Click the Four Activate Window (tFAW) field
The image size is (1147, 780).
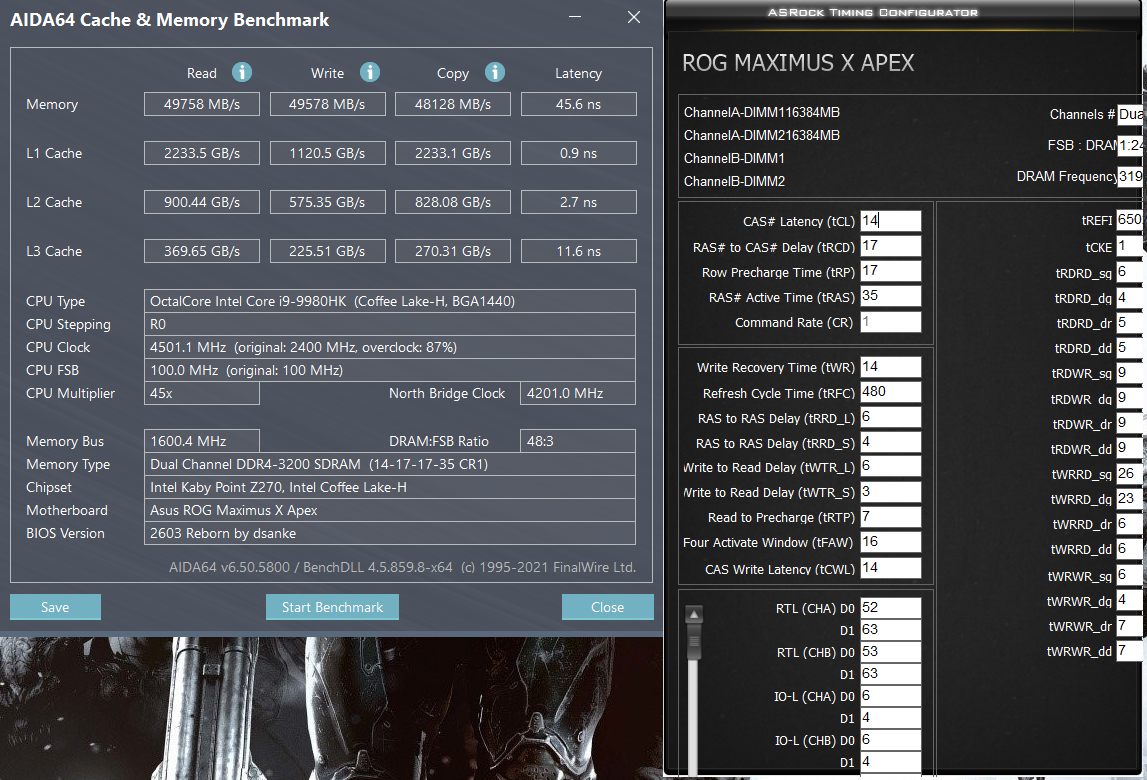point(890,542)
